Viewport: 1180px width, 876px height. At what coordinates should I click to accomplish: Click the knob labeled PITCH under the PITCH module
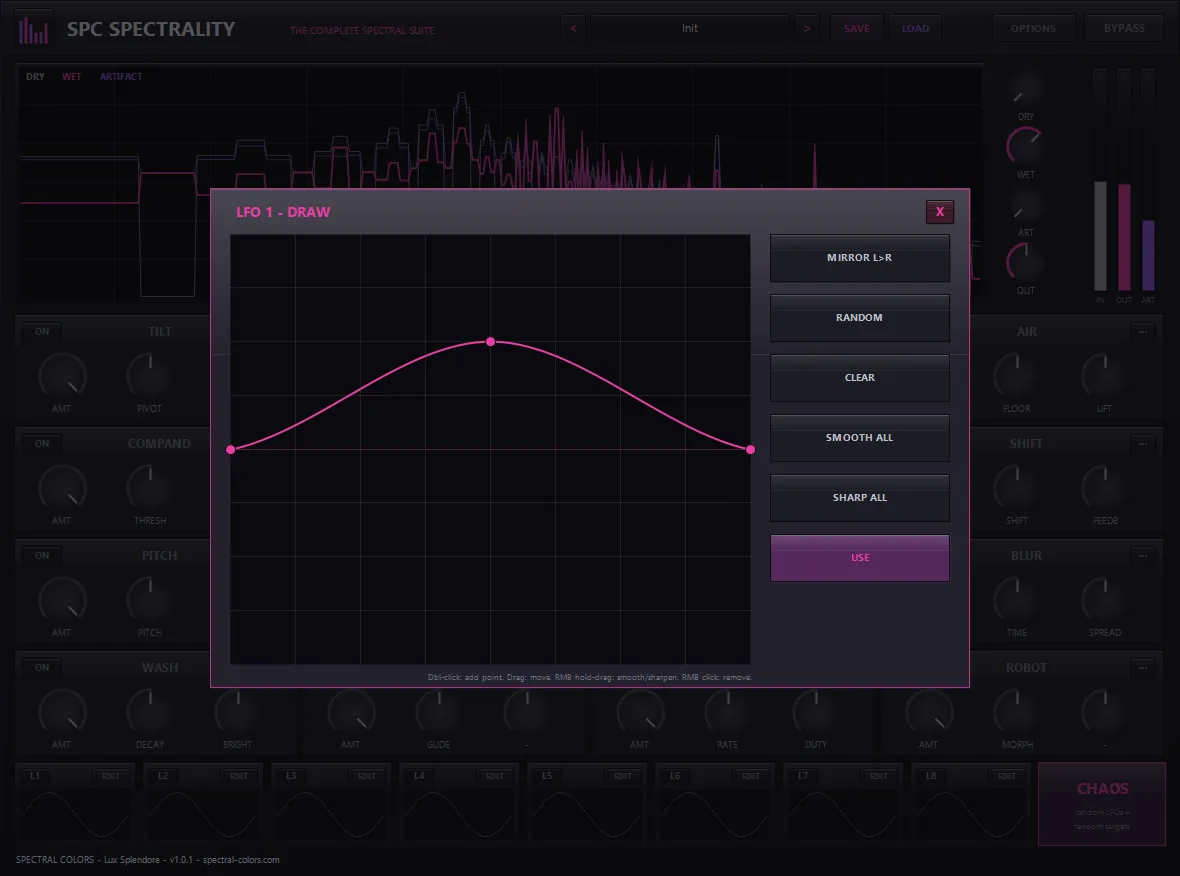(151, 601)
